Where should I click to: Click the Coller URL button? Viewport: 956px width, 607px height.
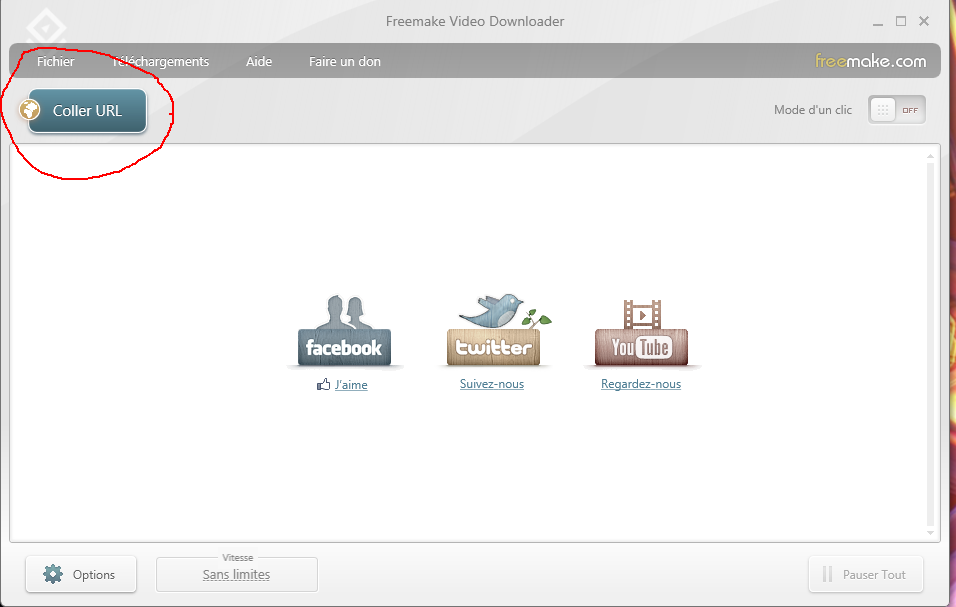click(x=87, y=111)
